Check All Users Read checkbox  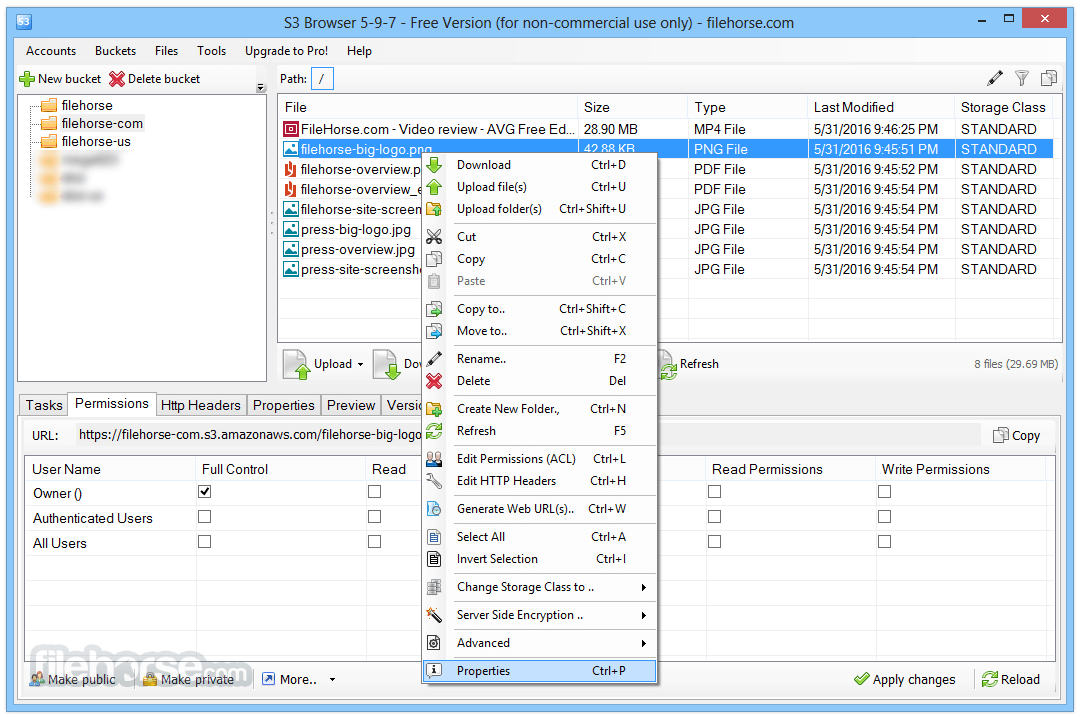(374, 542)
